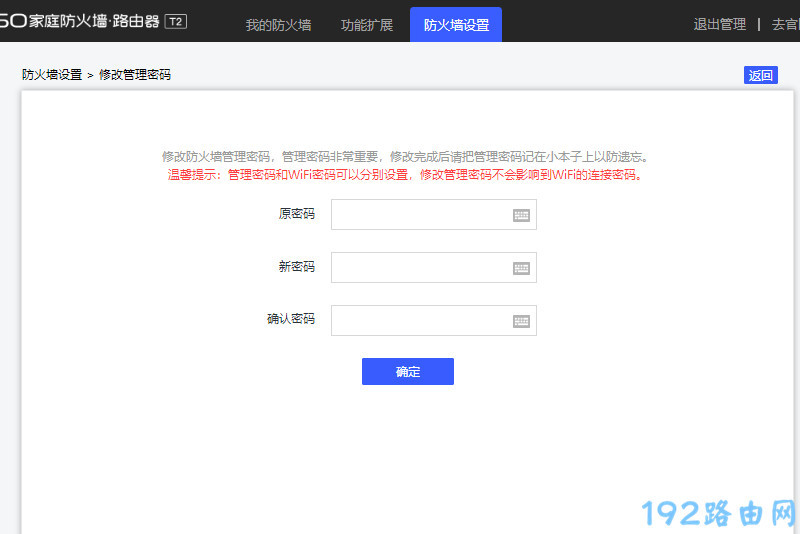Open the 去官网 link at top right

785,25
